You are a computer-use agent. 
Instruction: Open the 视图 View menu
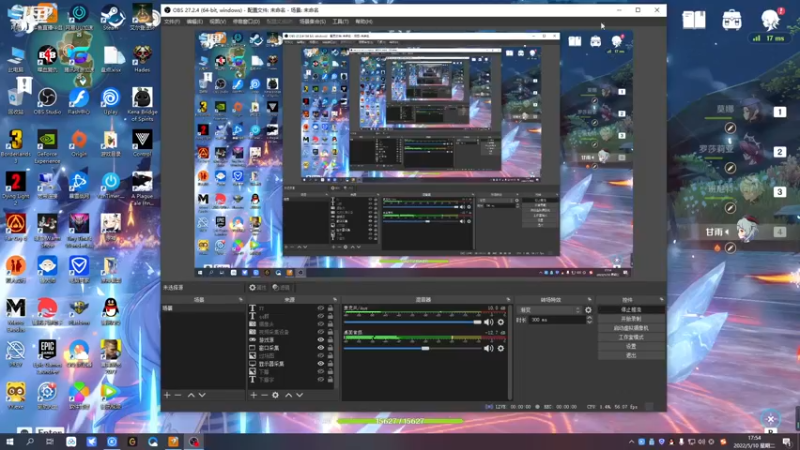tap(217, 21)
